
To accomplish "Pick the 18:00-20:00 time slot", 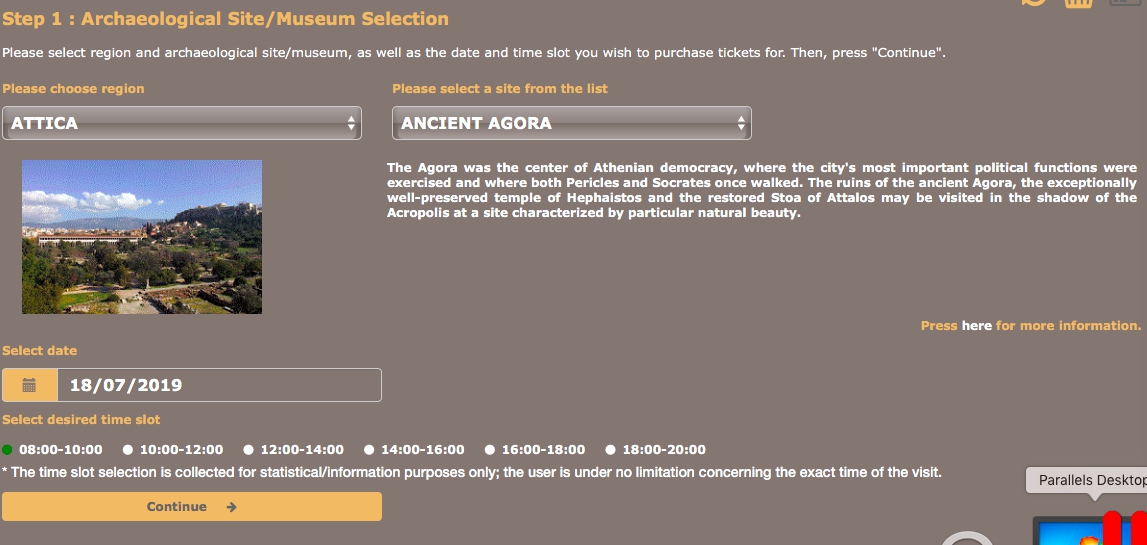I will click(610, 450).
